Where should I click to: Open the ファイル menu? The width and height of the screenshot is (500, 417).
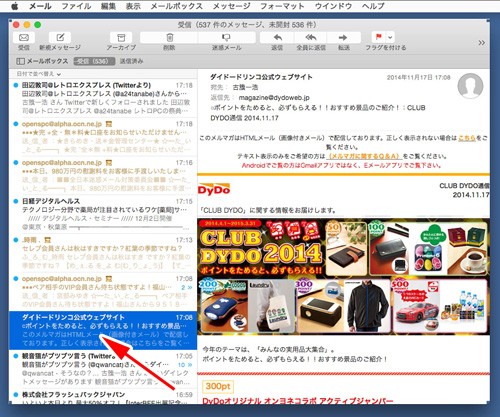76,6
